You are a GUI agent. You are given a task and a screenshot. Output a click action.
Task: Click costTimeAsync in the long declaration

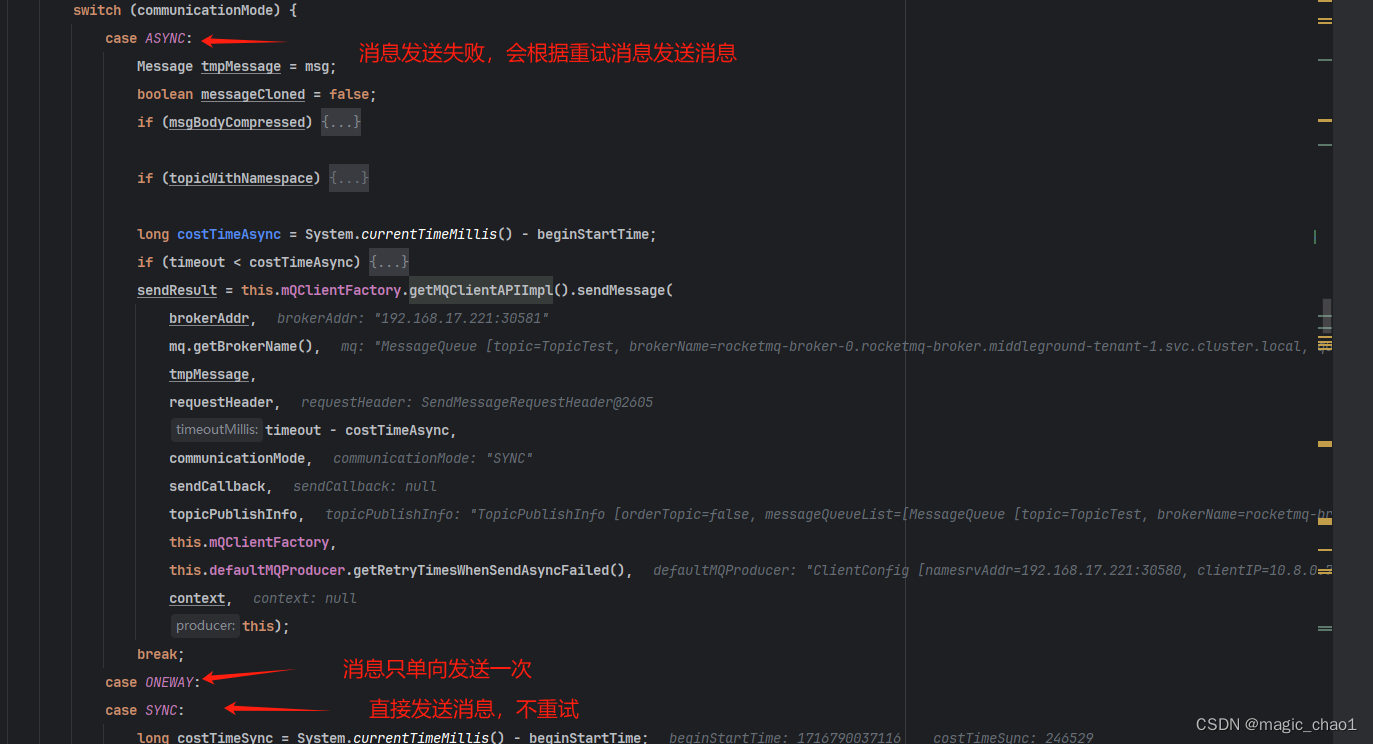[229, 234]
